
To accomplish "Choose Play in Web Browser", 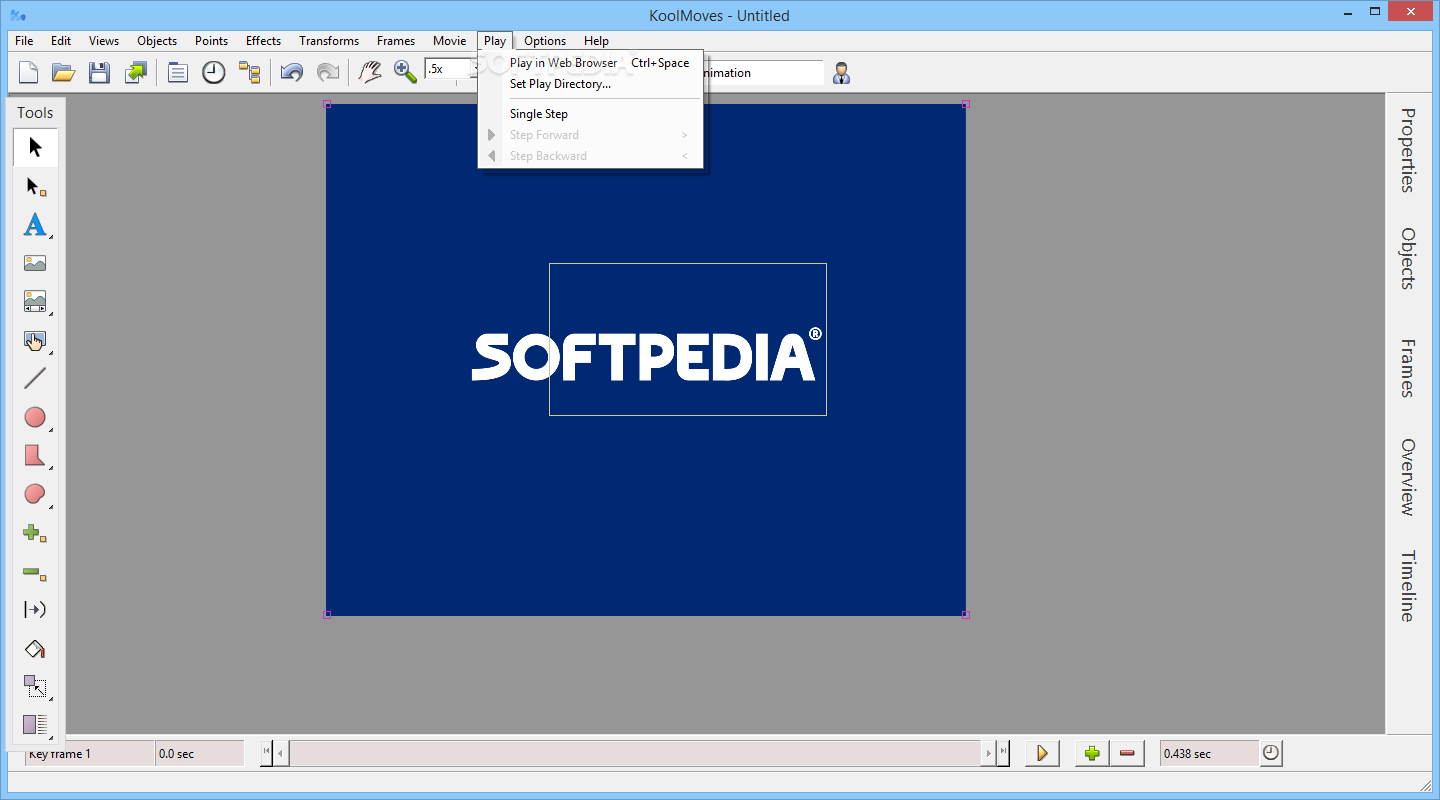I will (x=592, y=63).
